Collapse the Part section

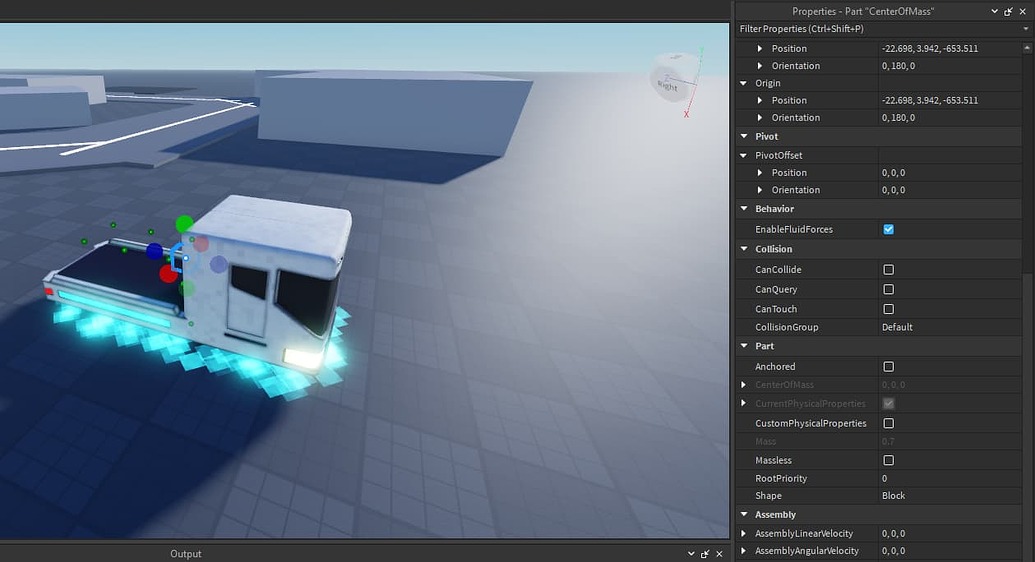point(744,346)
